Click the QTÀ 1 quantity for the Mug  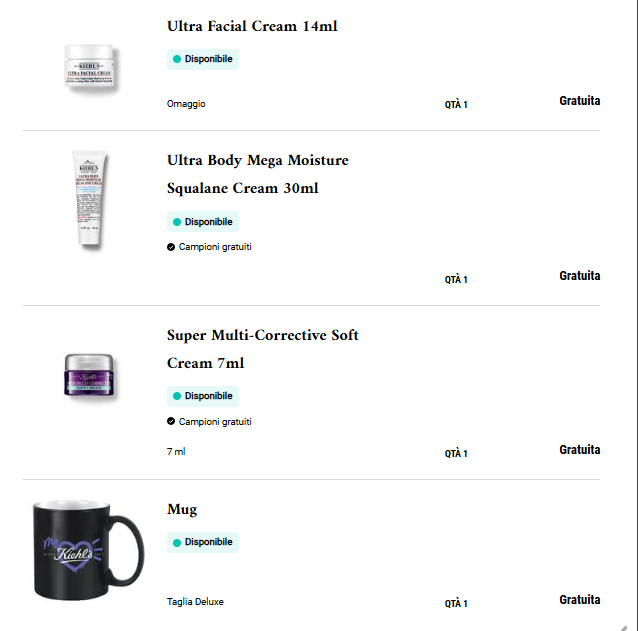click(x=456, y=604)
